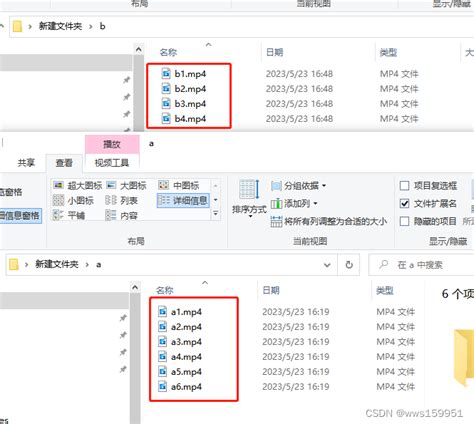
Task: Click the b1.mp4 file icon
Action: pos(166,73)
